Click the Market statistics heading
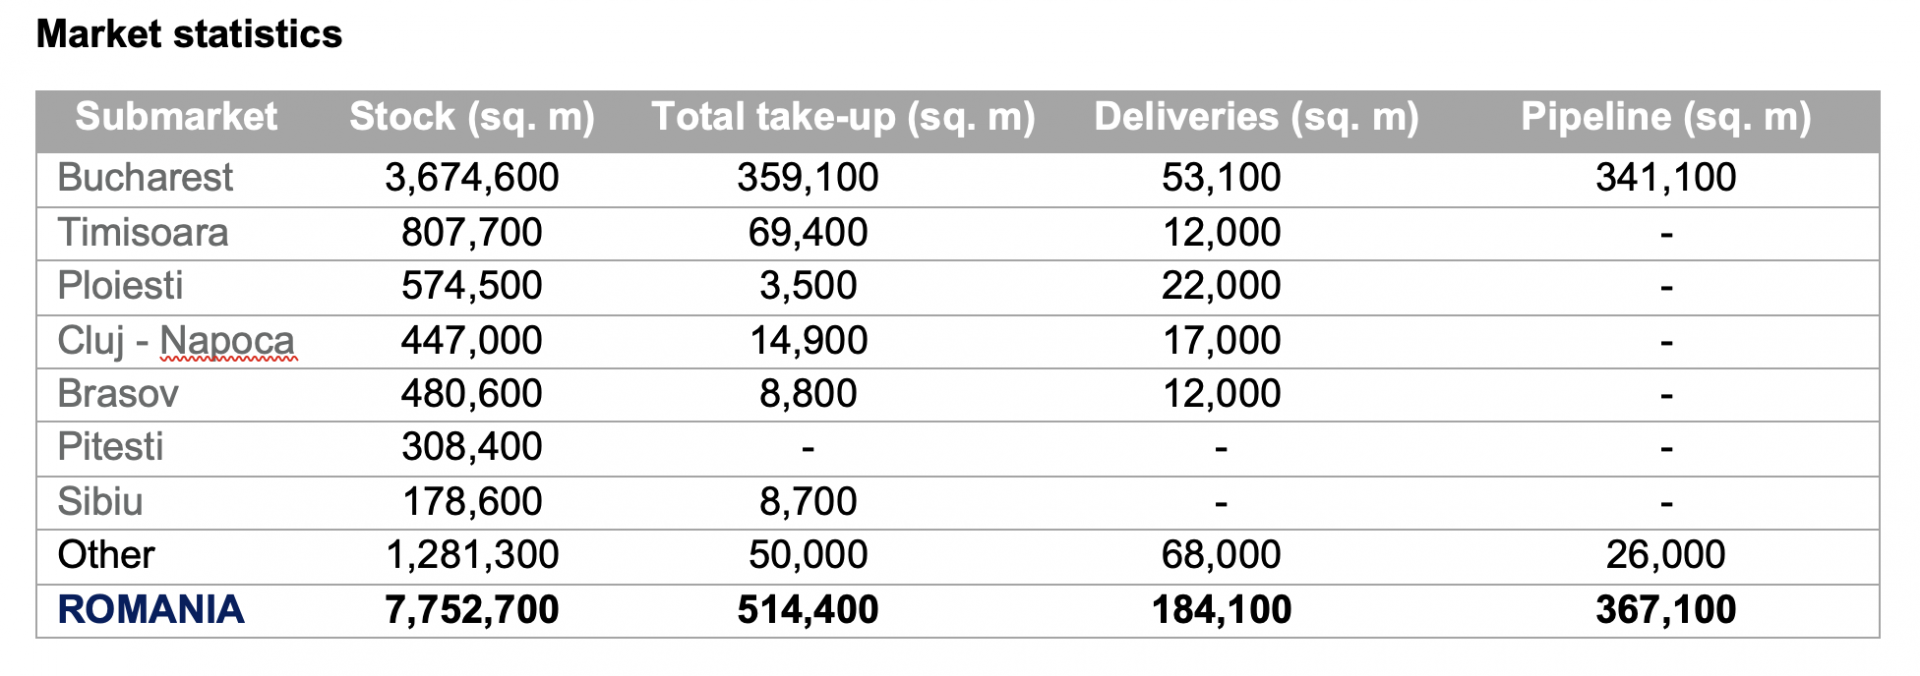This screenshot has height=676, width=1920. tap(189, 34)
